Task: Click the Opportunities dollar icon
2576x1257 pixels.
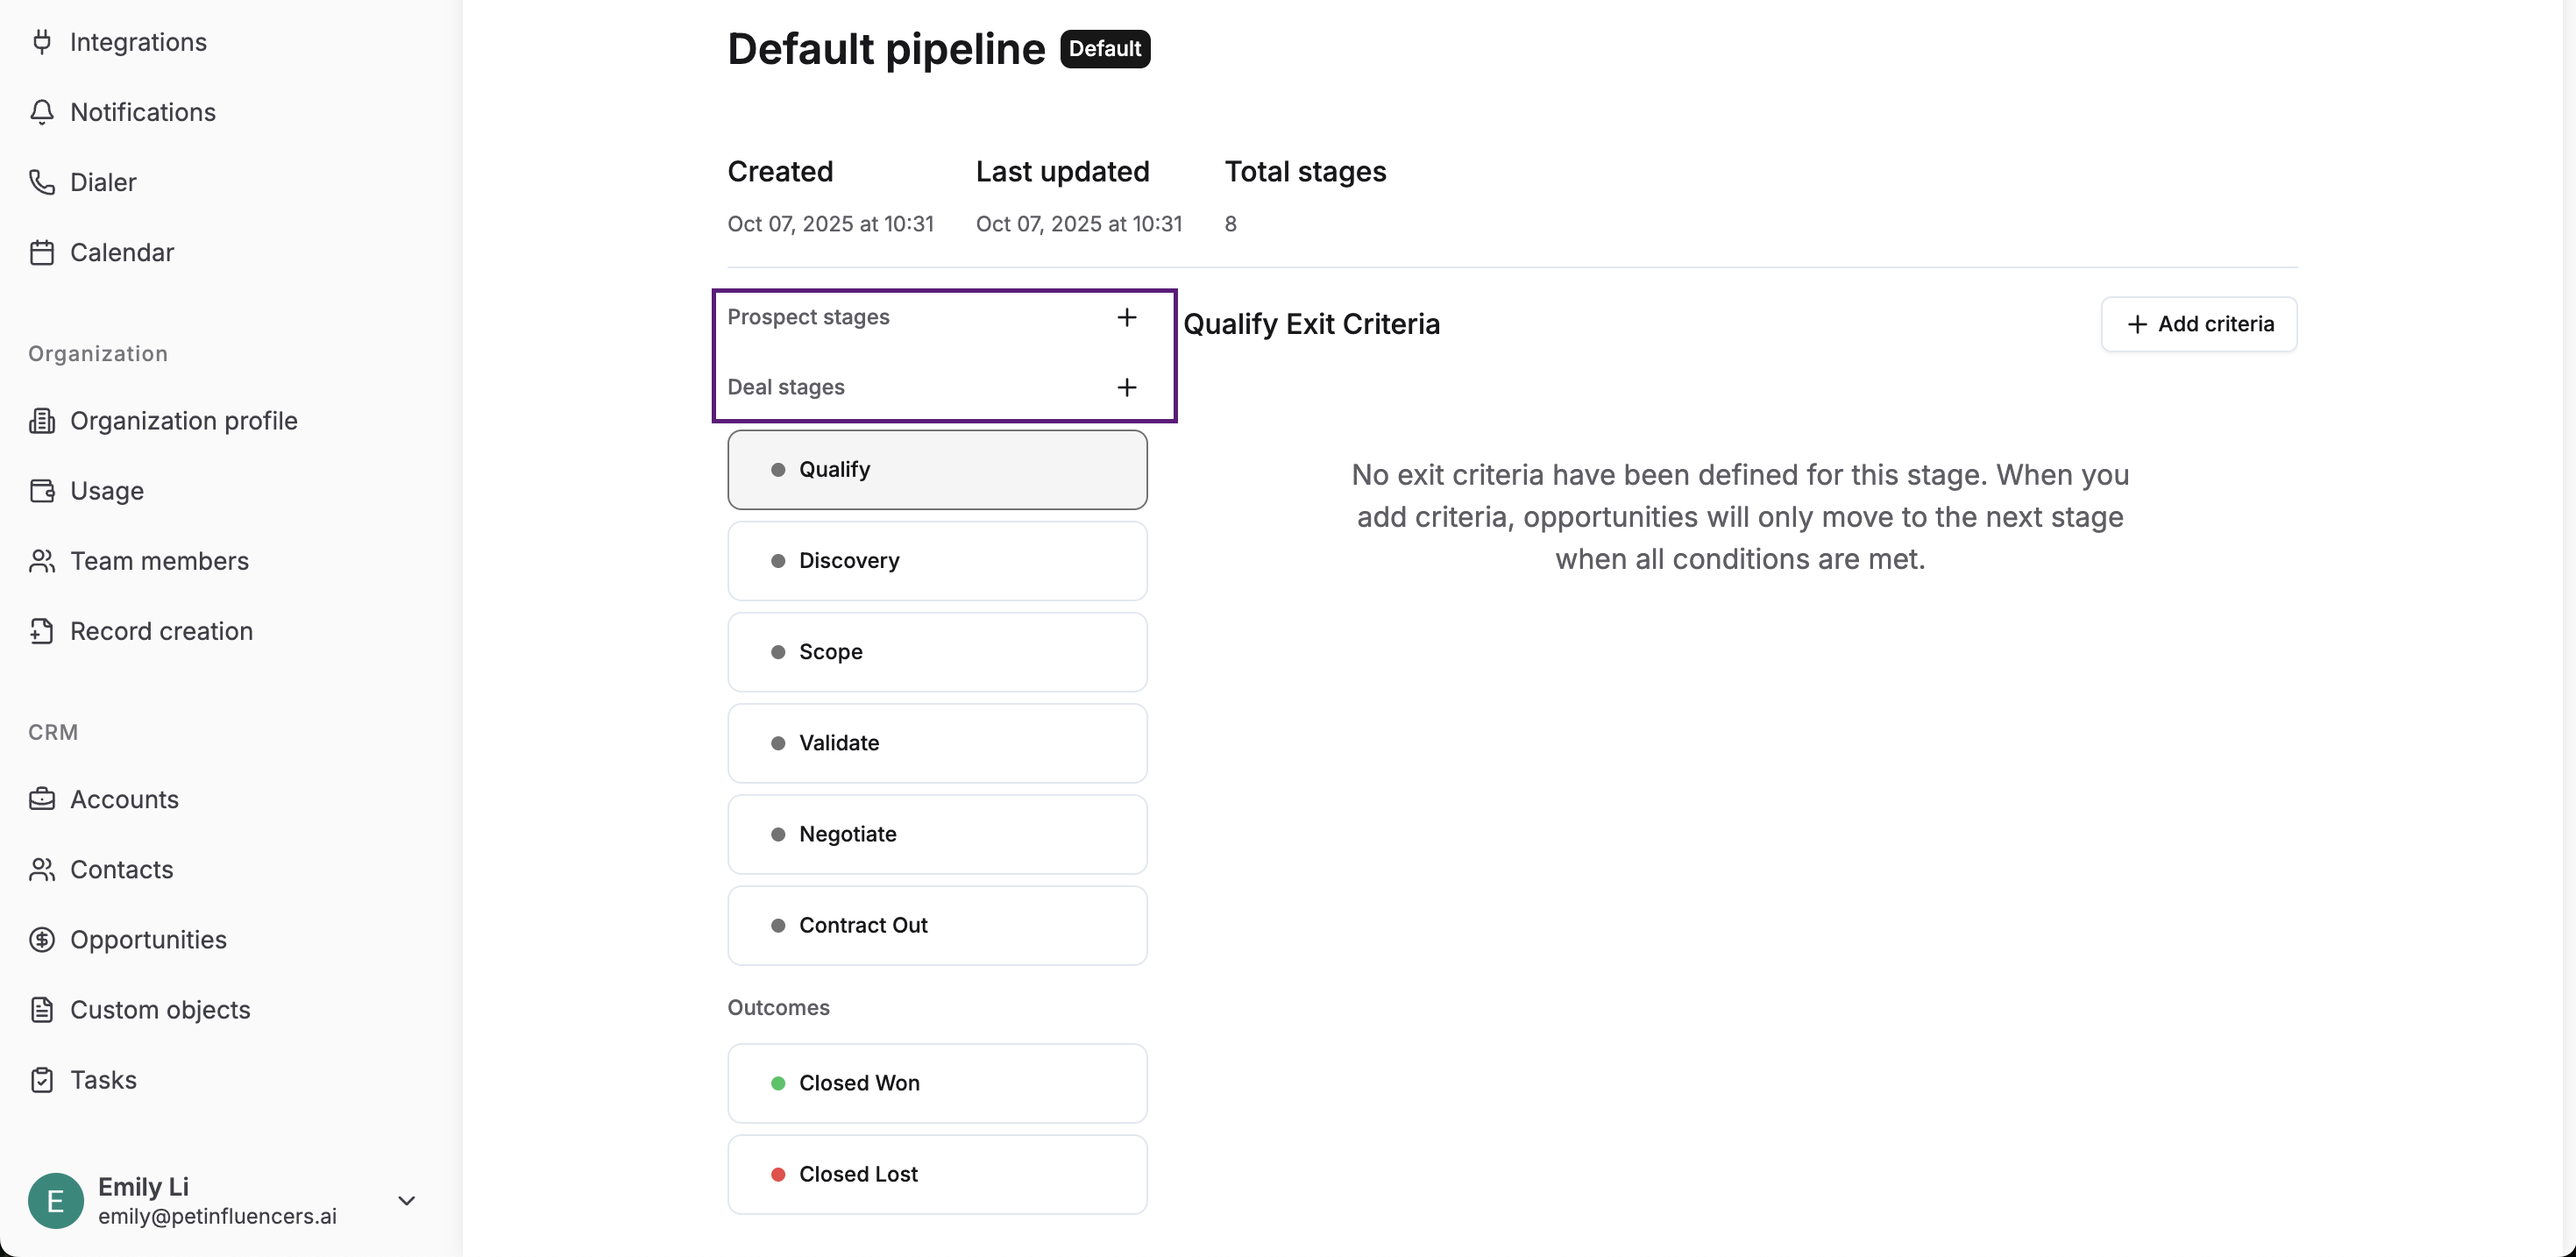Action: [41, 940]
